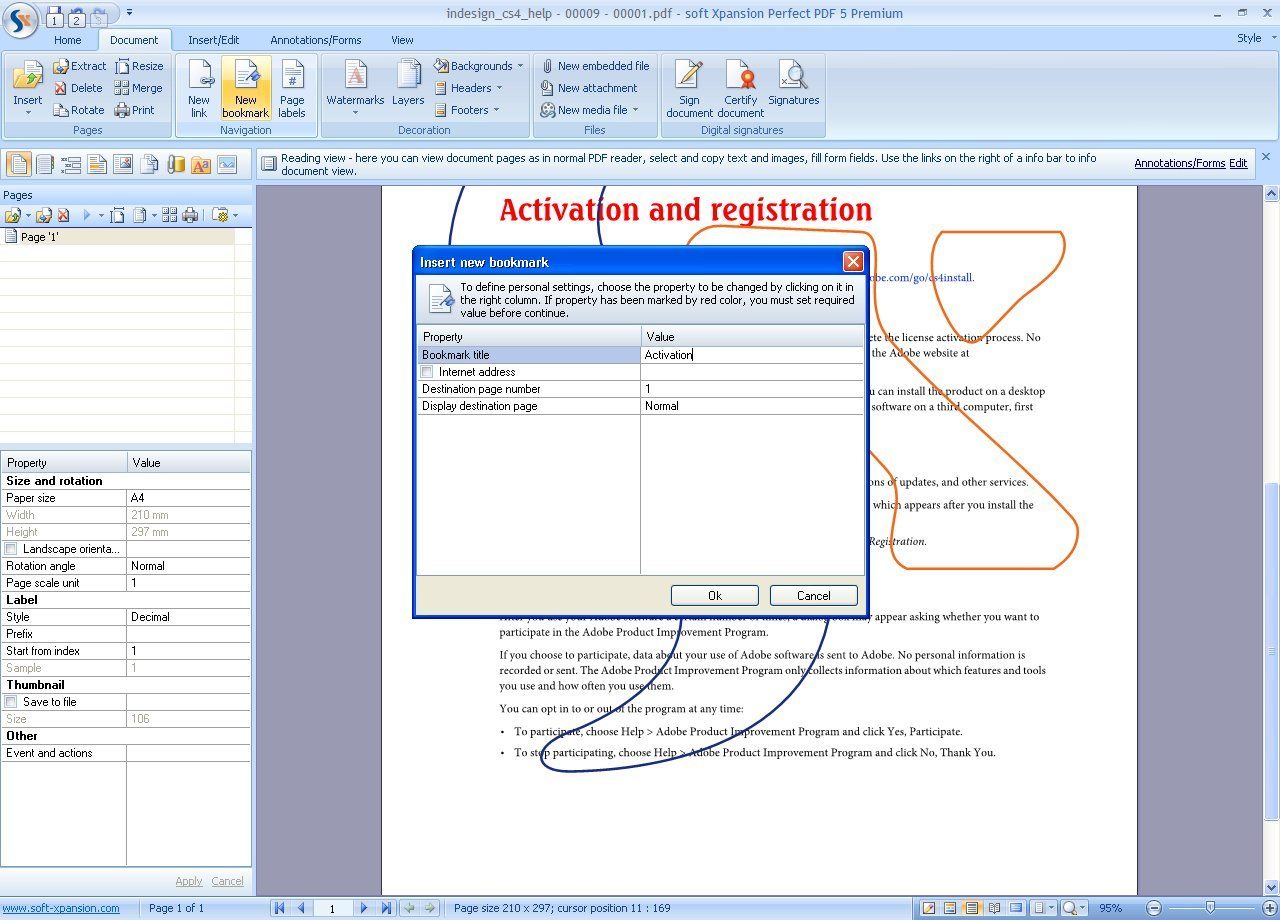Switch to the Home ribbon tab
Viewport: 1280px width, 920px height.
click(68, 40)
